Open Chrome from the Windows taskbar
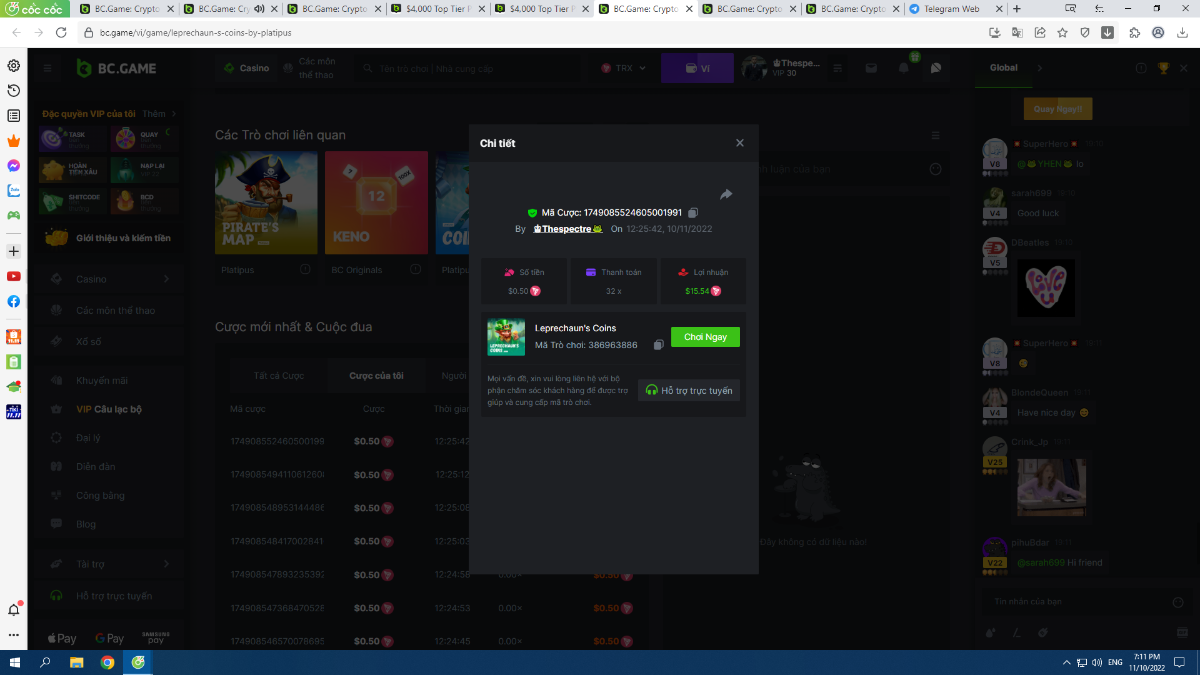Image resolution: width=1200 pixels, height=675 pixels. point(107,662)
